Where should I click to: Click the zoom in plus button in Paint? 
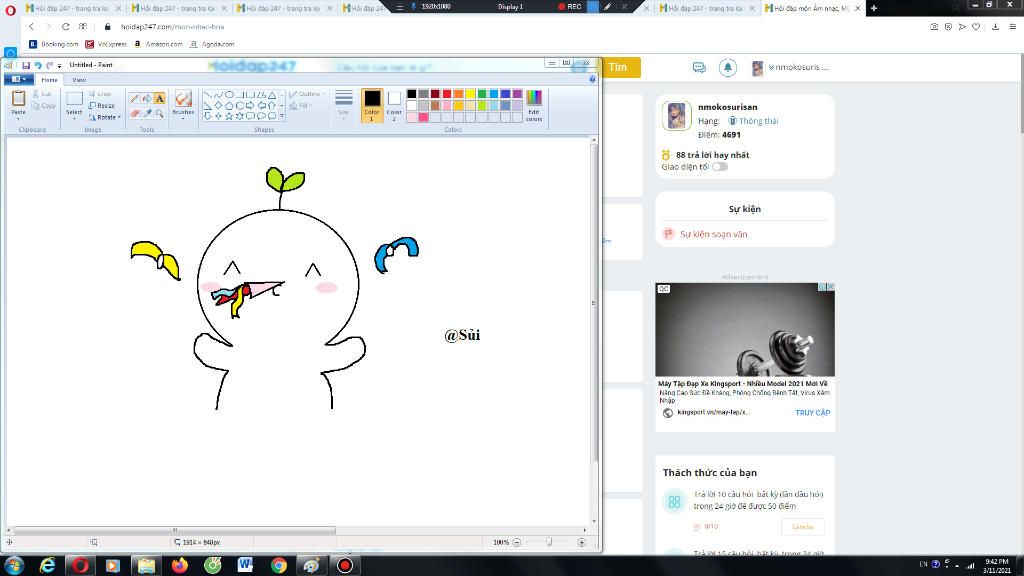click(581, 542)
